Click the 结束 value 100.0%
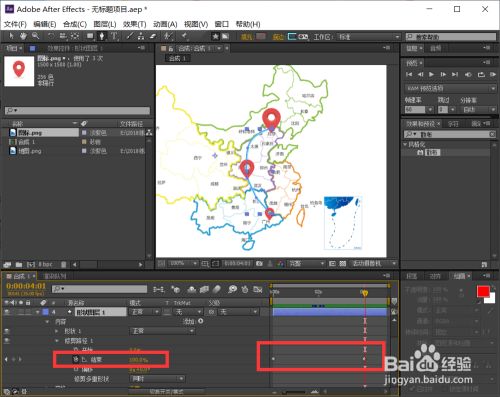 (139, 360)
